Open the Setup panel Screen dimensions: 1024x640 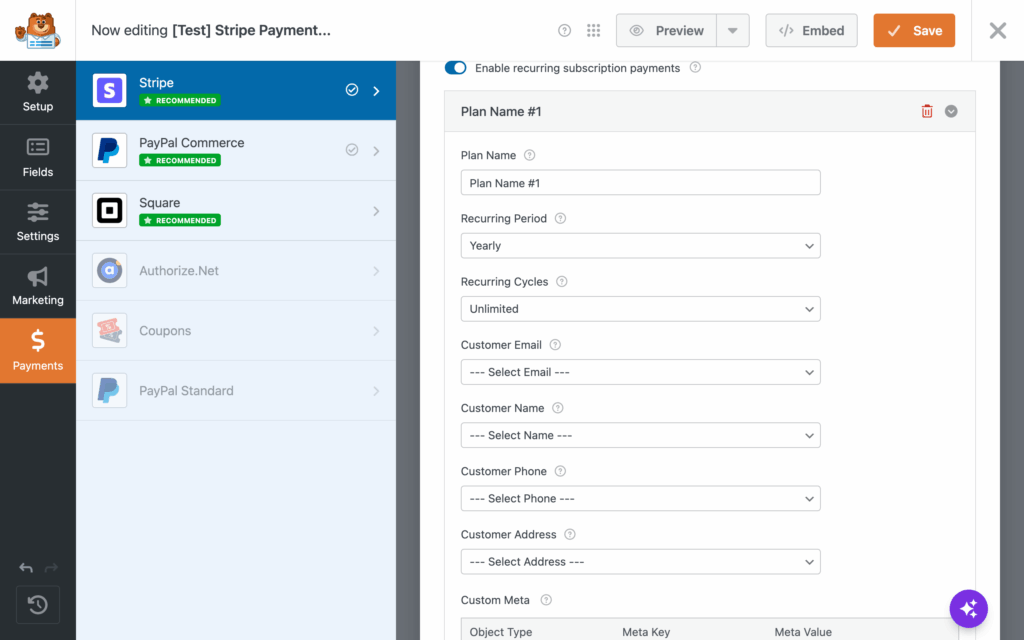[x=38, y=93]
